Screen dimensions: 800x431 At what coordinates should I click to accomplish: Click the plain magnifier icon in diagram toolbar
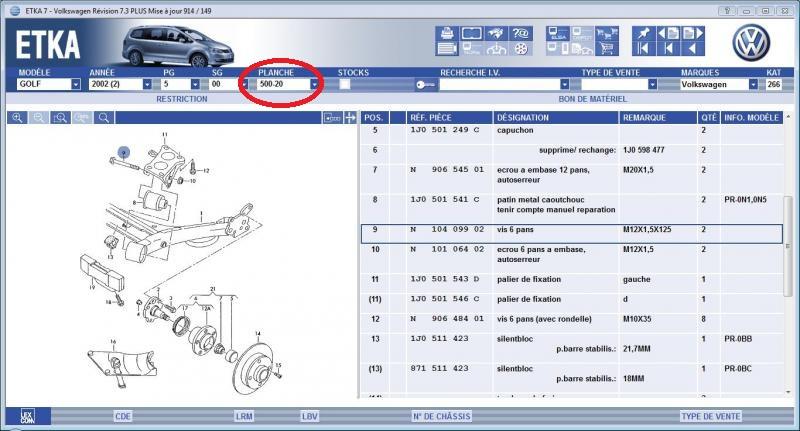104,118
